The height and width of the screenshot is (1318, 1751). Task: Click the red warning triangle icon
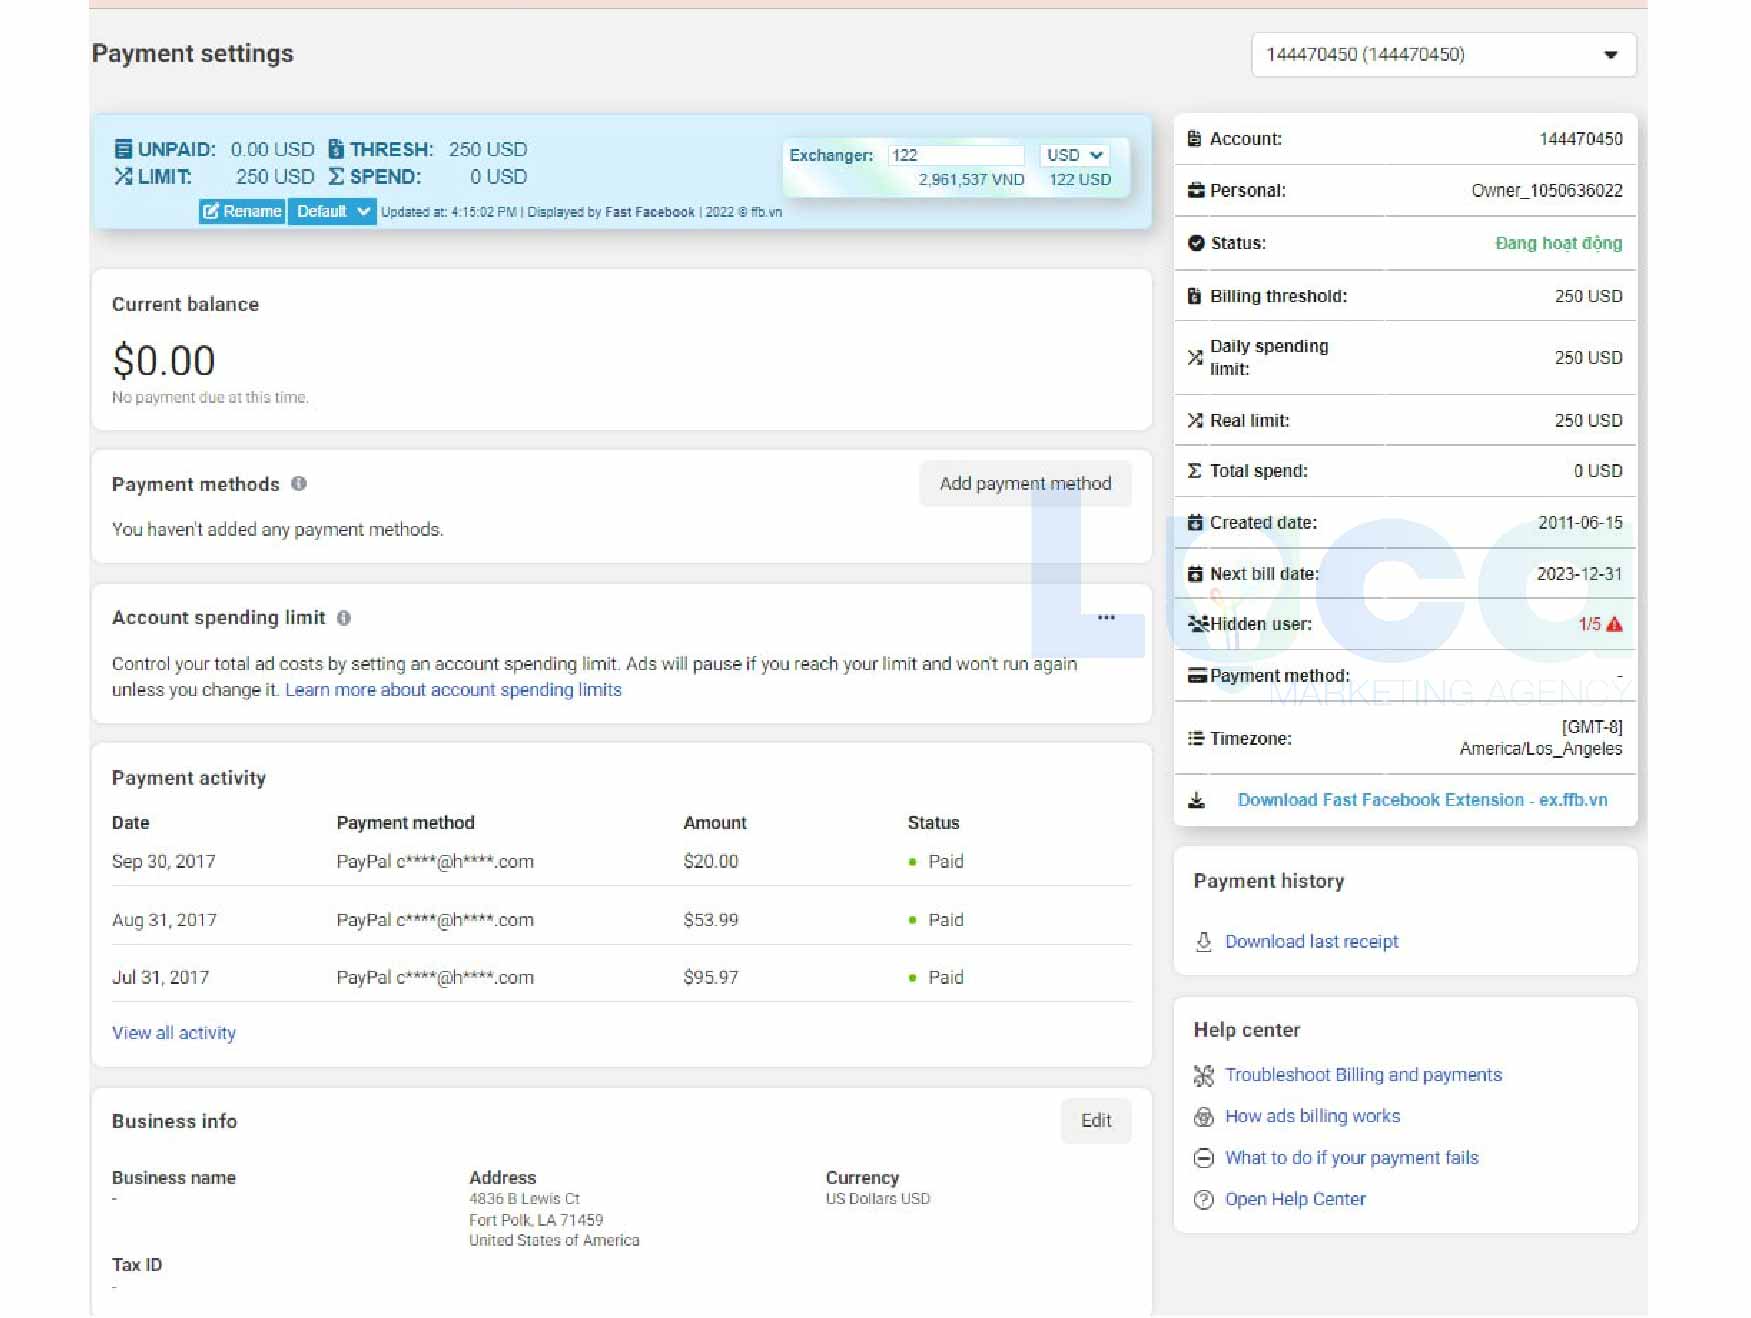coord(1614,624)
